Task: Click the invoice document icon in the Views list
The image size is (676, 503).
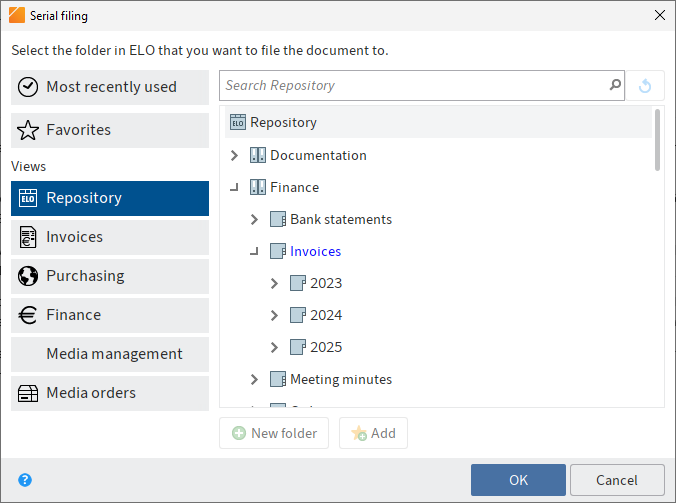Action: pos(28,237)
